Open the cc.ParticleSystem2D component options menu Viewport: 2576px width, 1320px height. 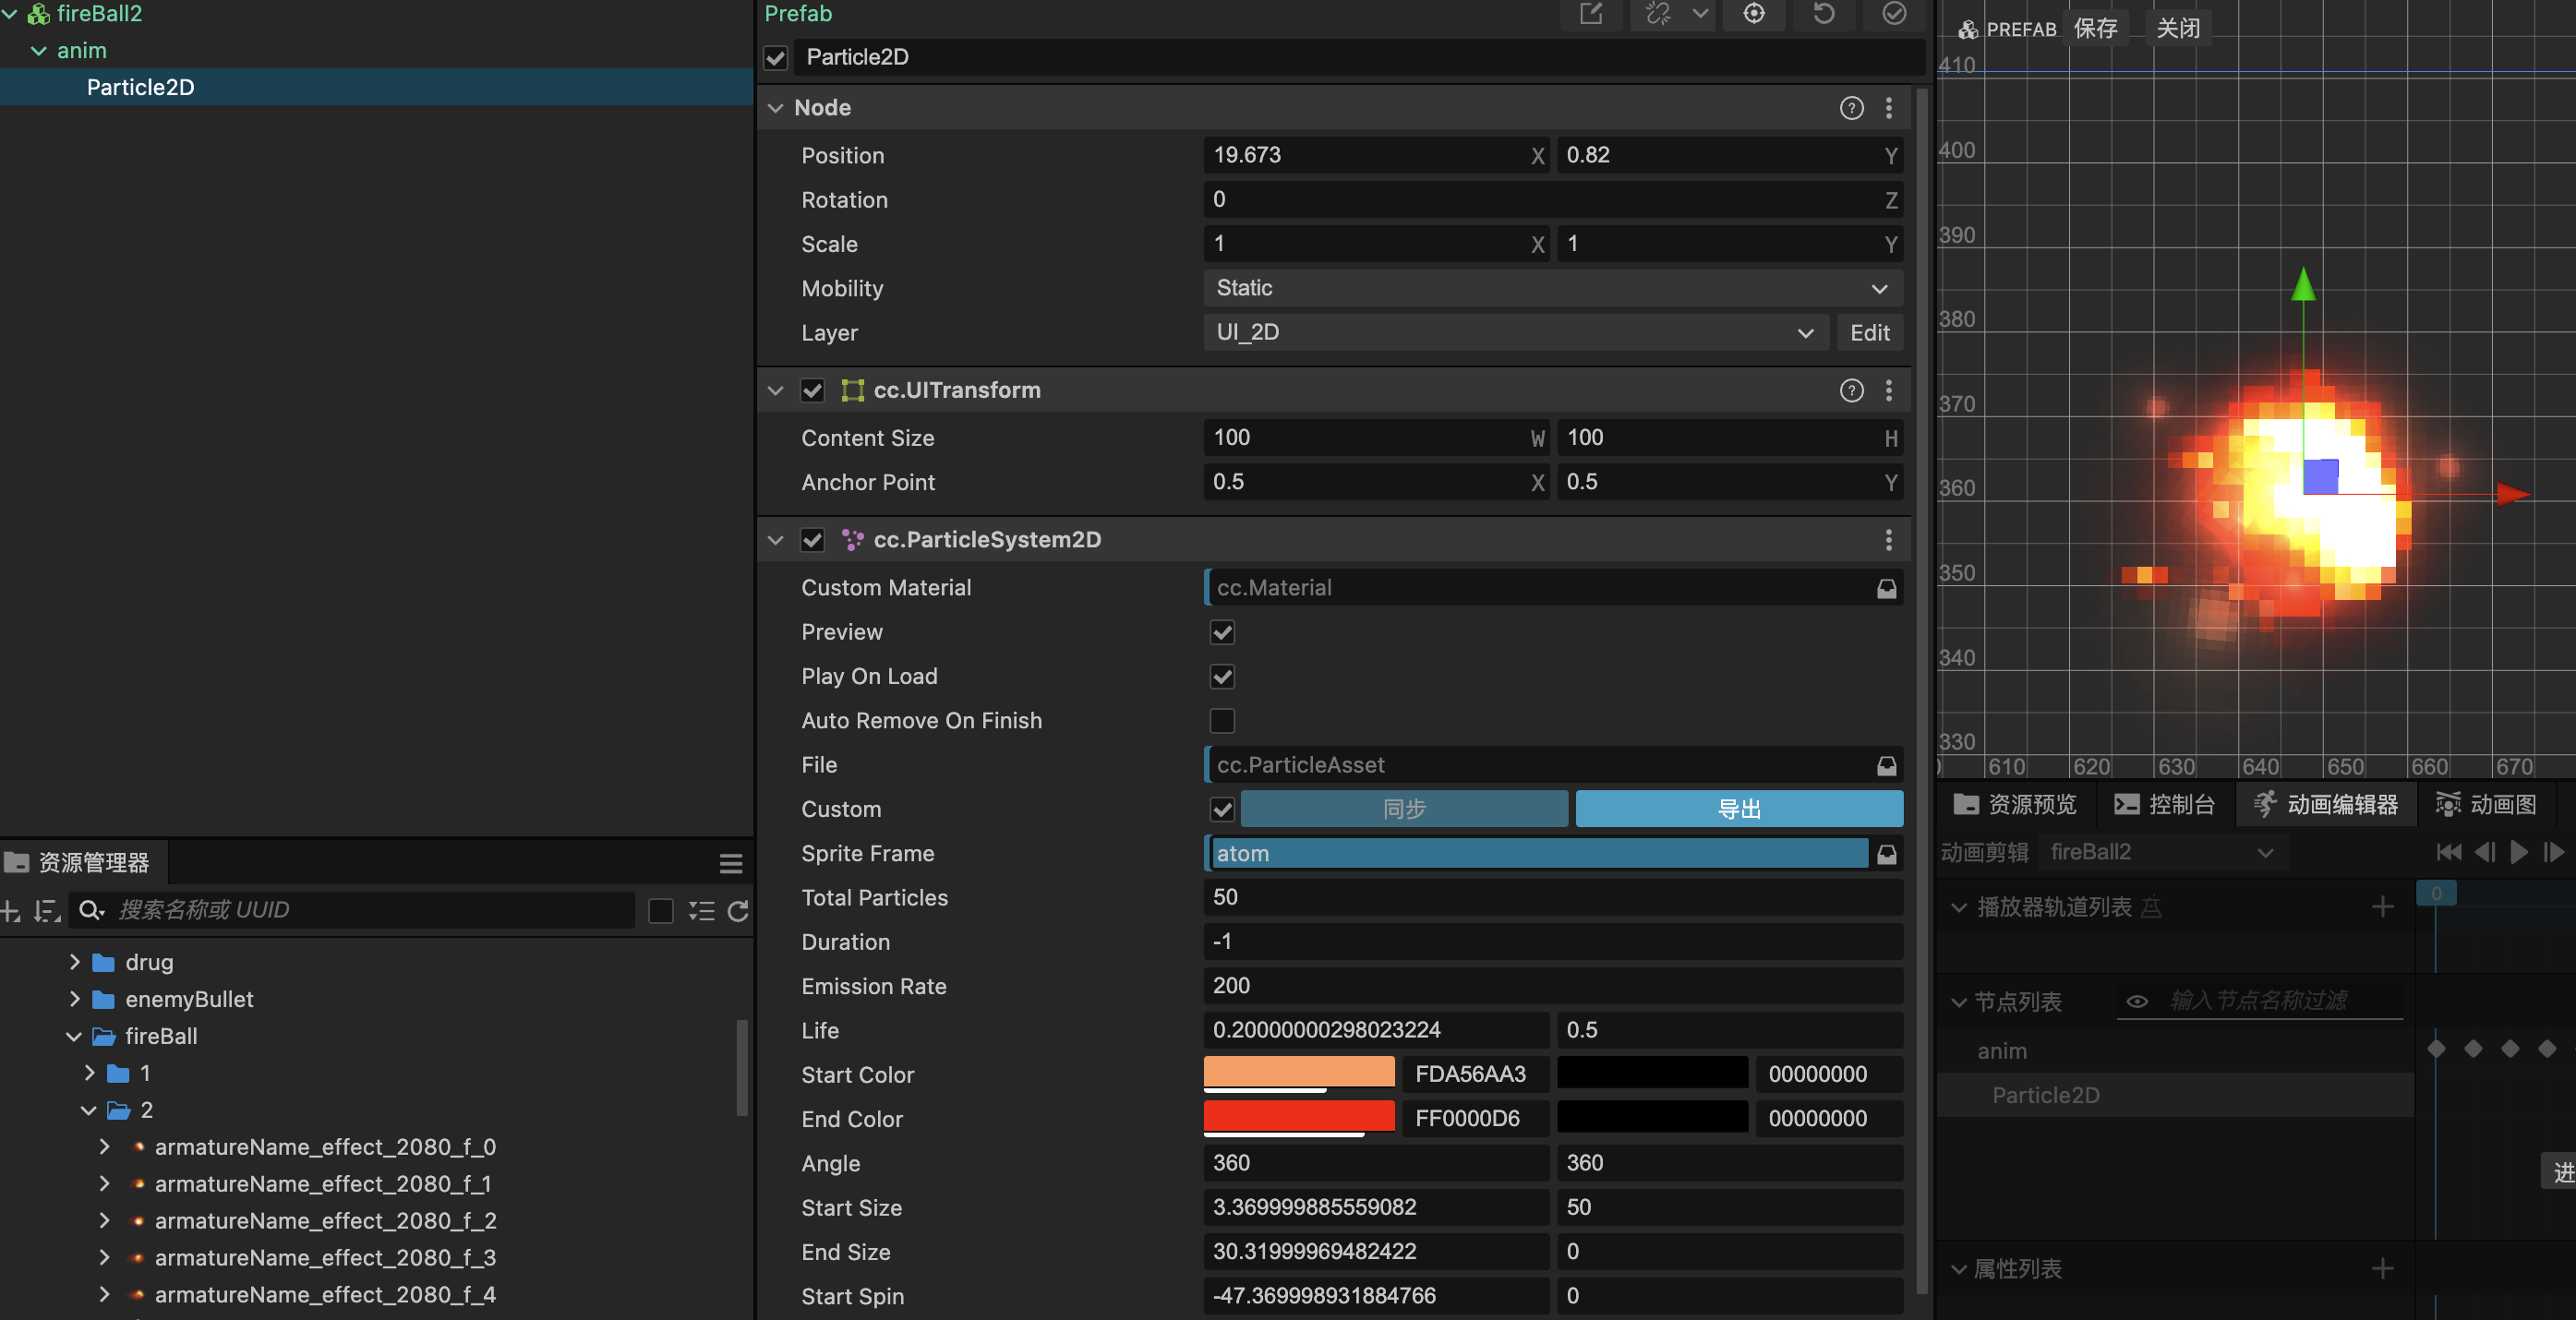click(1888, 540)
